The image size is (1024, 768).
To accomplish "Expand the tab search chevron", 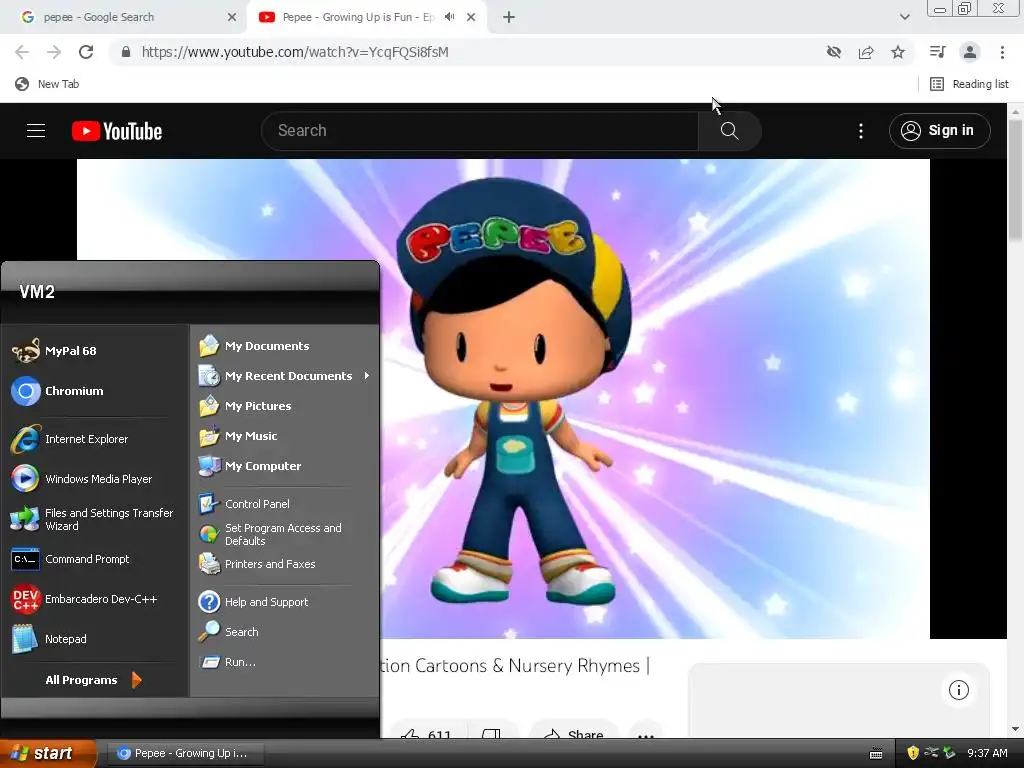I will (904, 17).
